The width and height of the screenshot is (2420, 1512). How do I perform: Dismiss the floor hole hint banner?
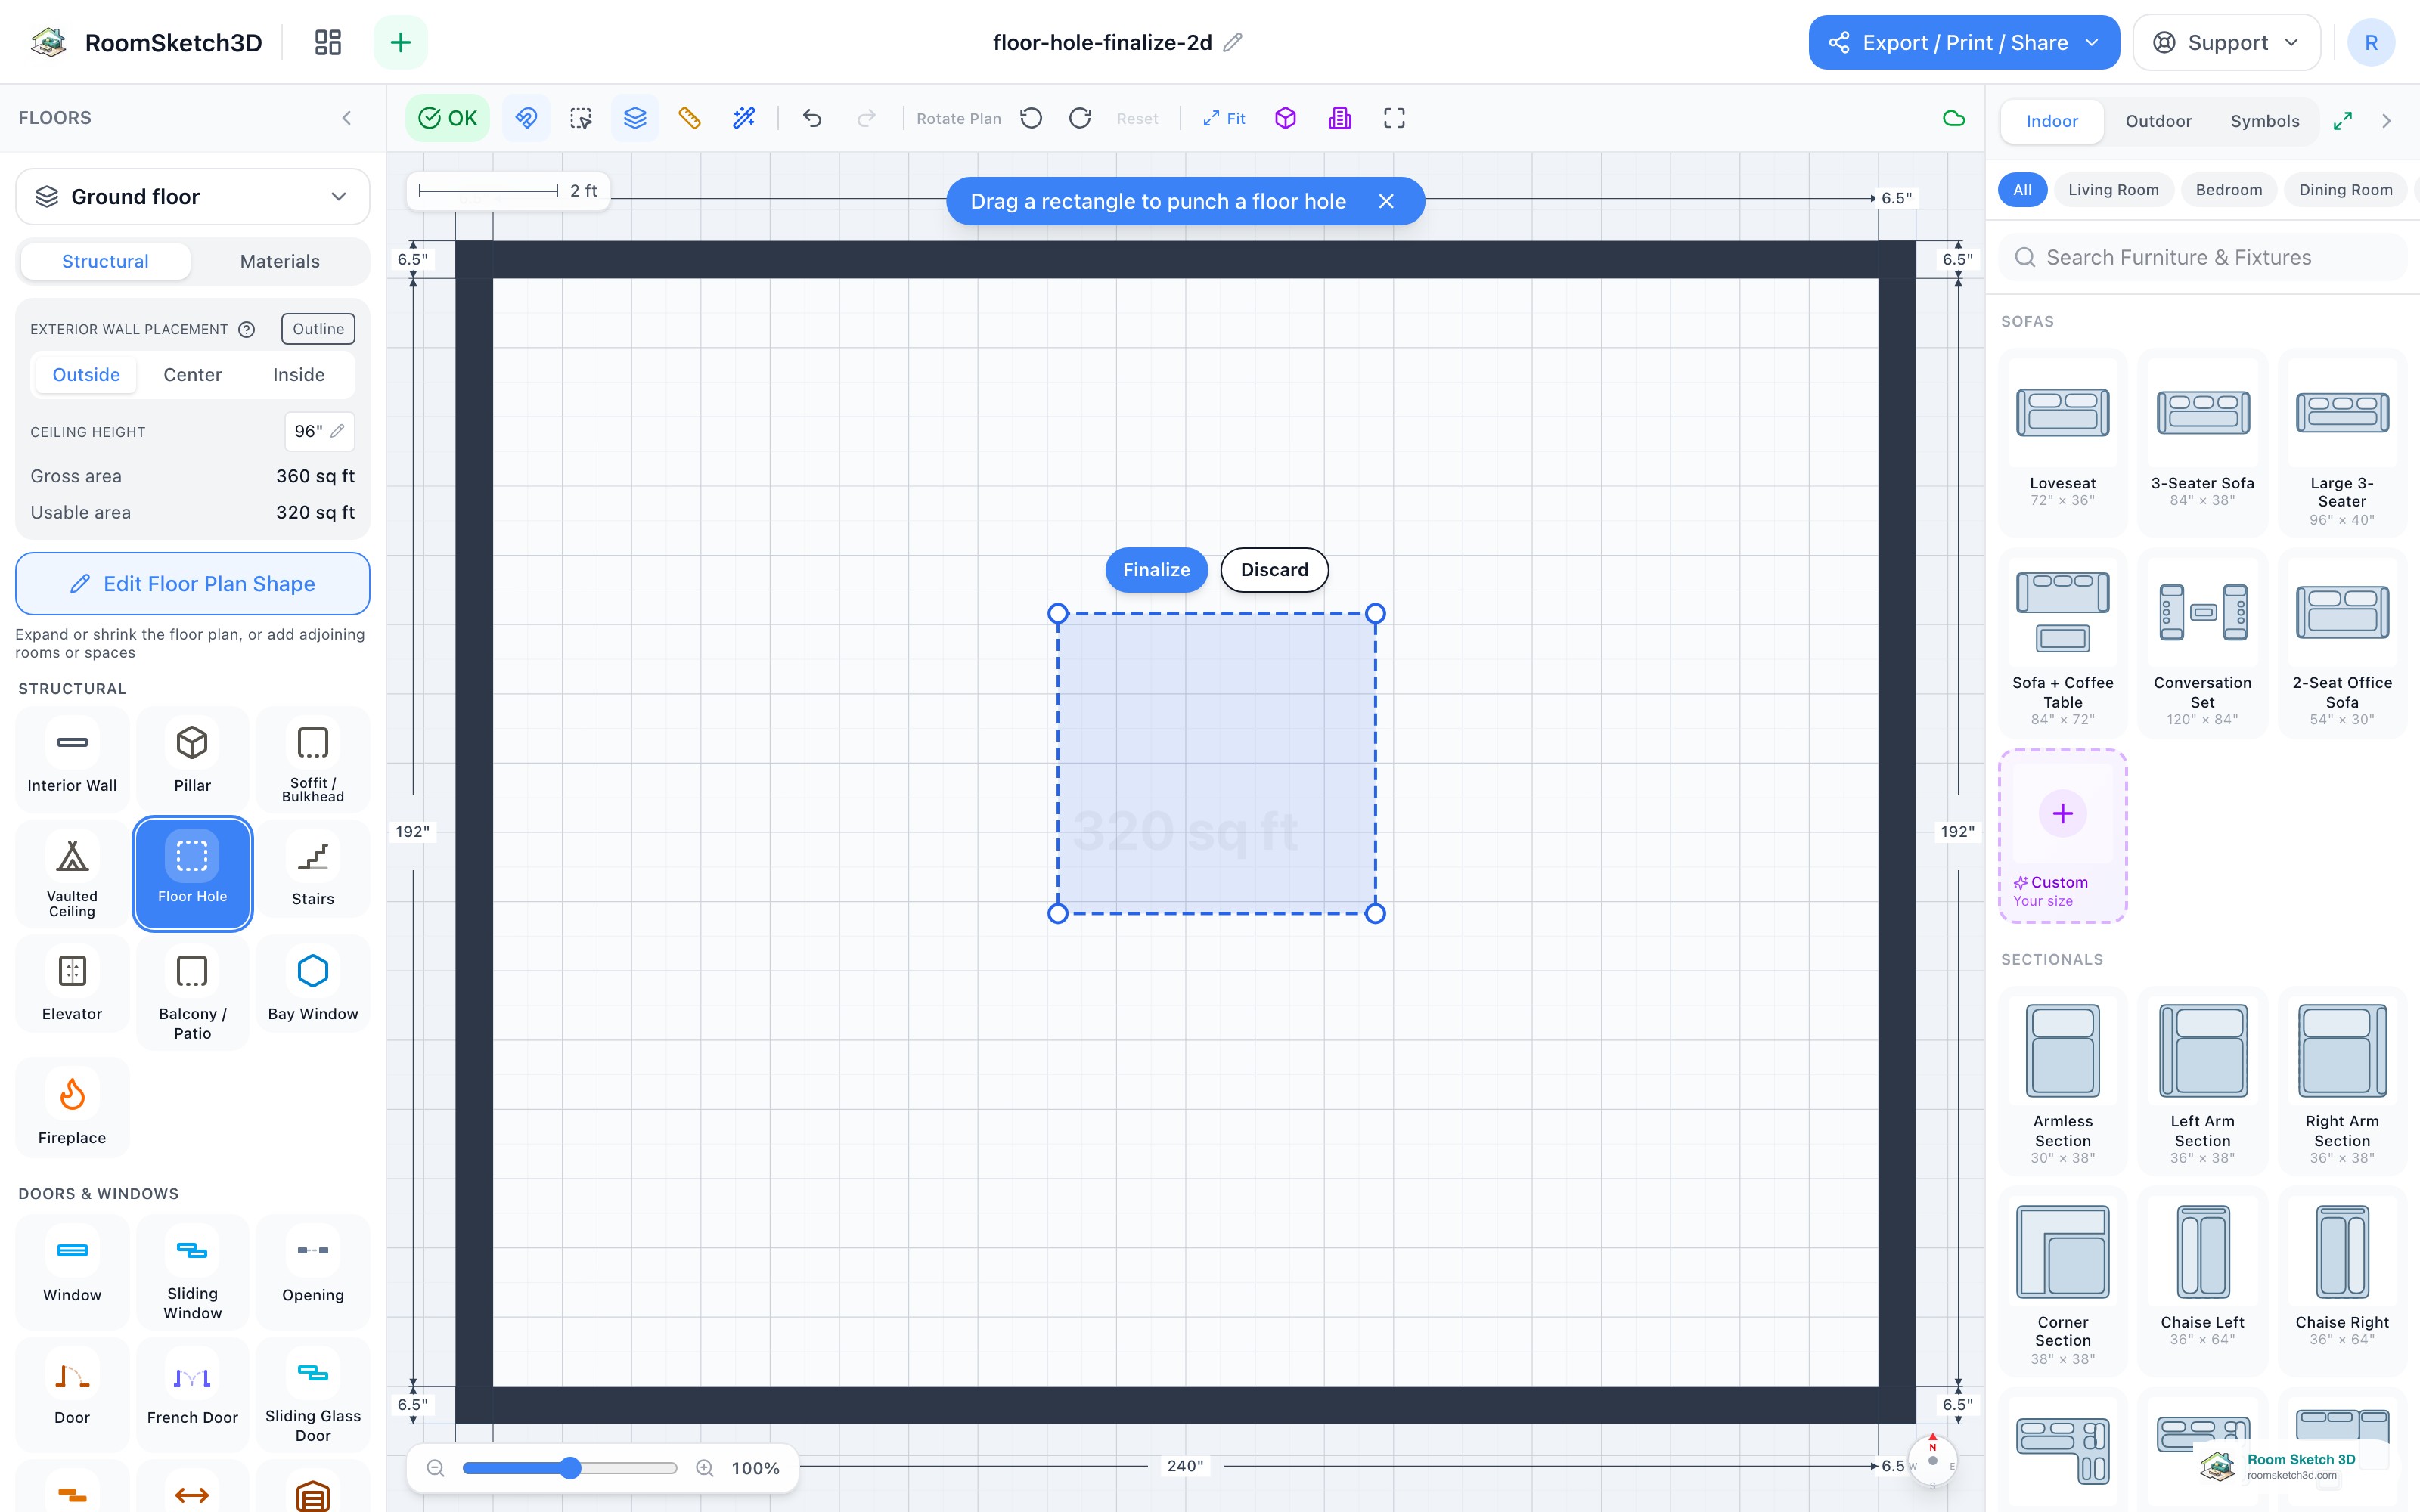click(x=1386, y=201)
